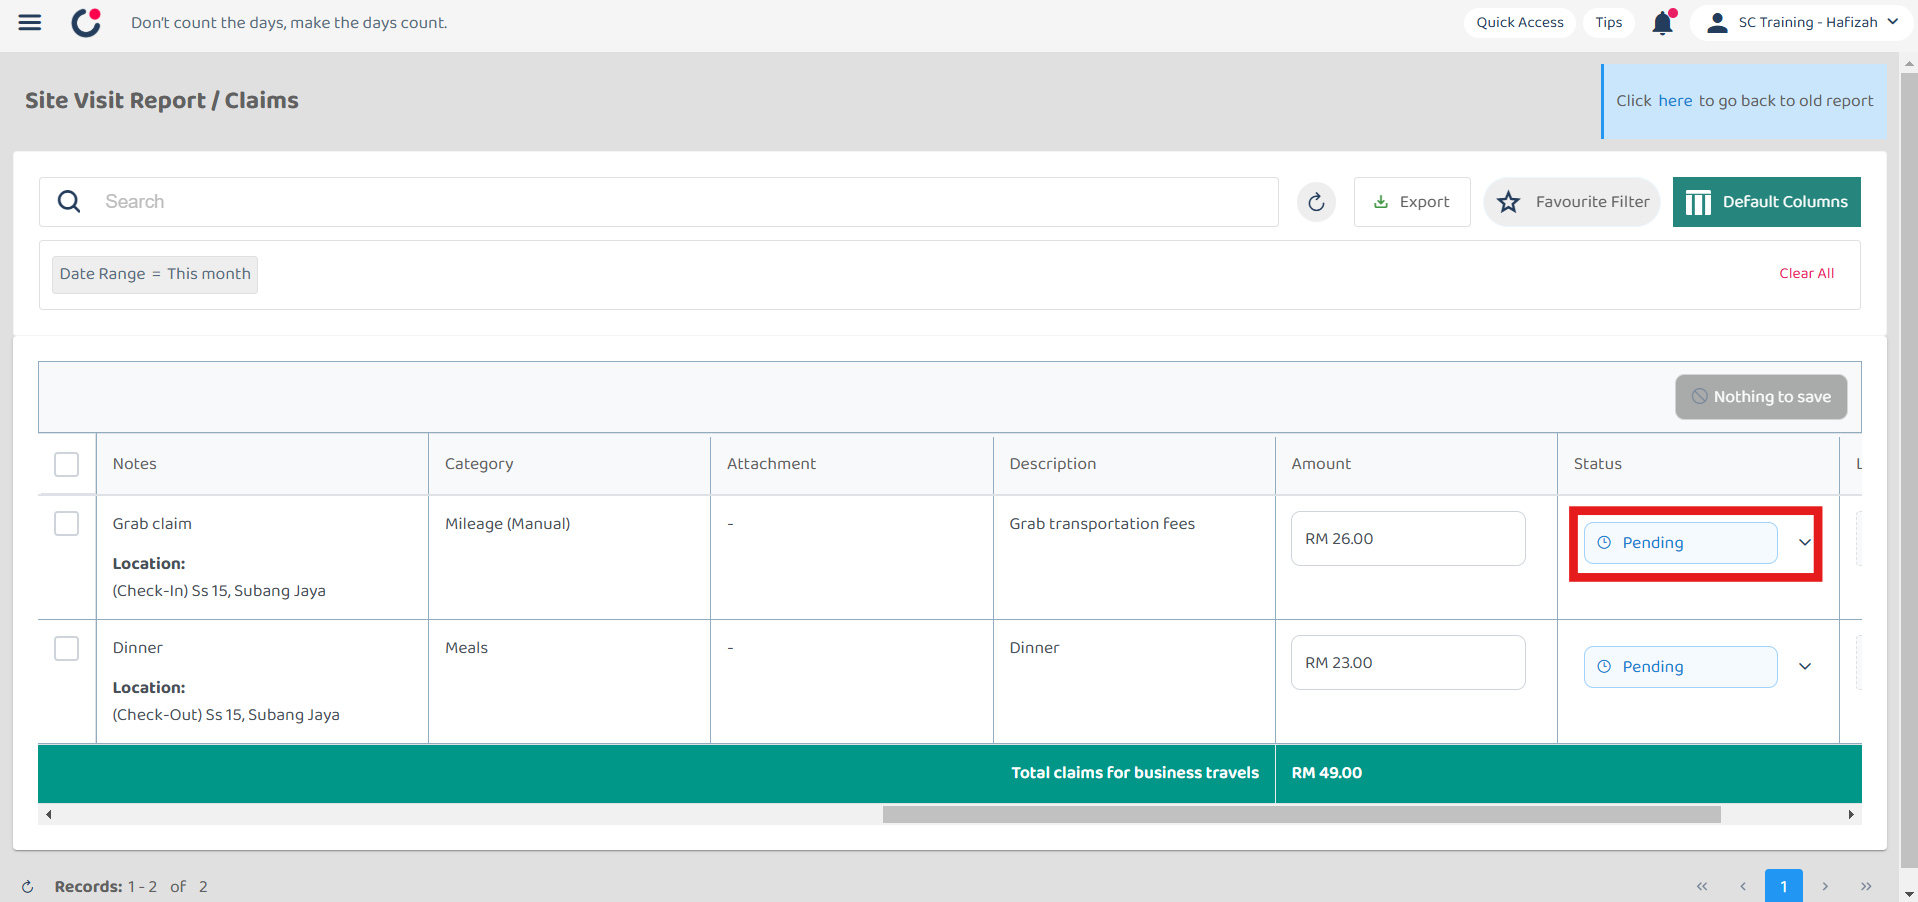Click the user profile avatar icon

click(1717, 22)
